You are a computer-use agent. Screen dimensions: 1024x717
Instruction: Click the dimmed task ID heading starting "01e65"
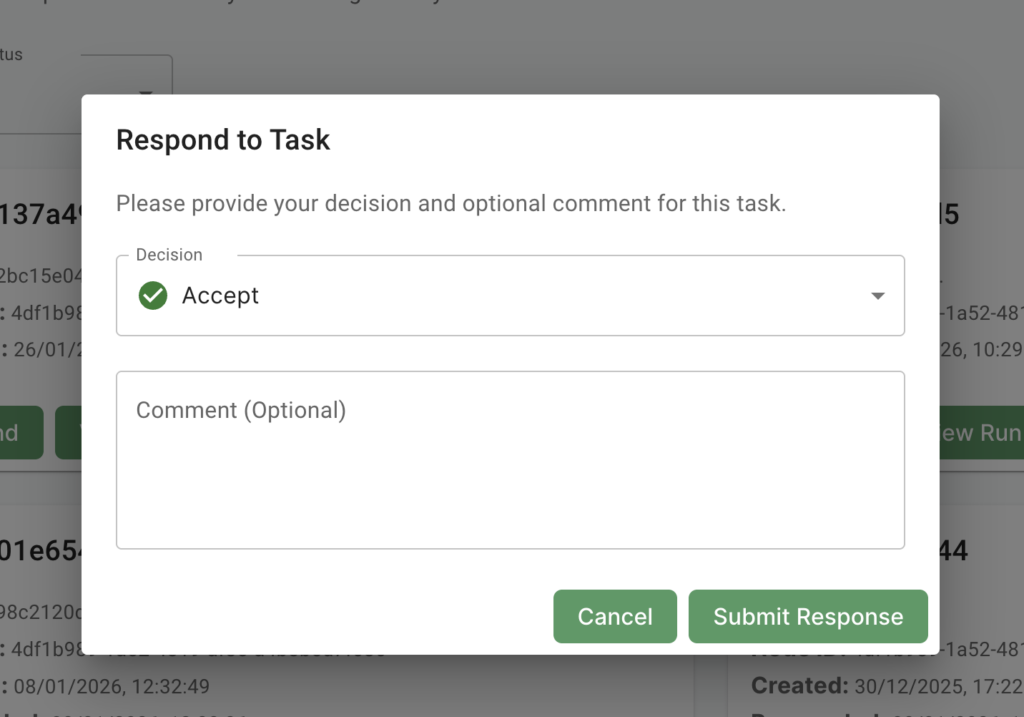[x=40, y=551]
